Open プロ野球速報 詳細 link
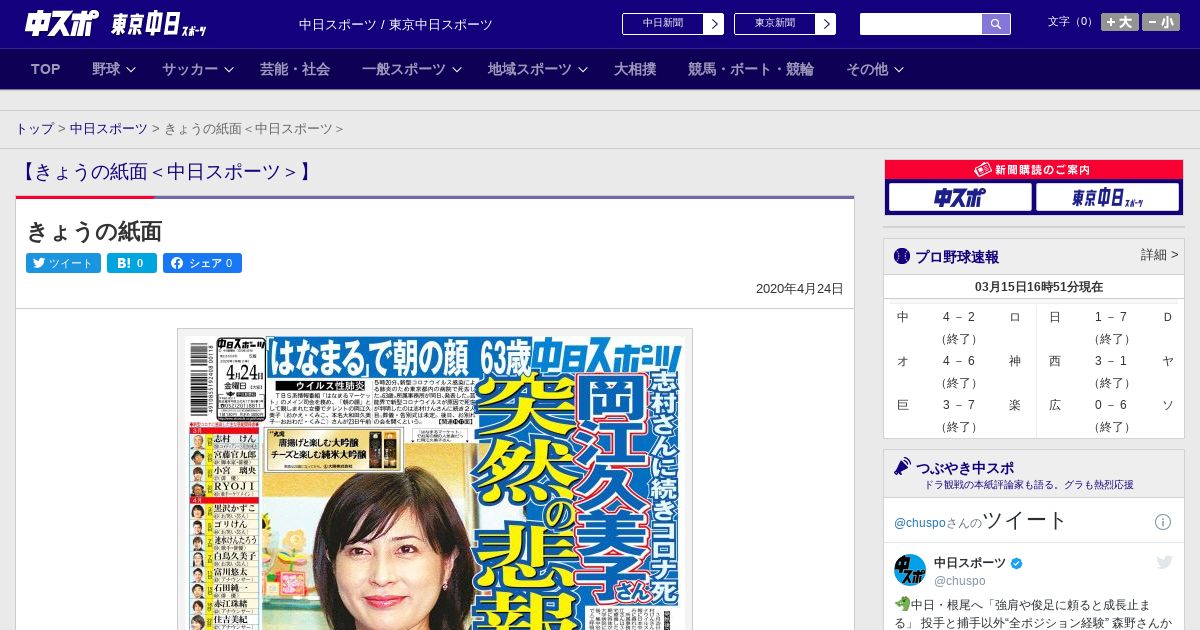Image resolution: width=1200 pixels, height=630 pixels. (x=1159, y=255)
